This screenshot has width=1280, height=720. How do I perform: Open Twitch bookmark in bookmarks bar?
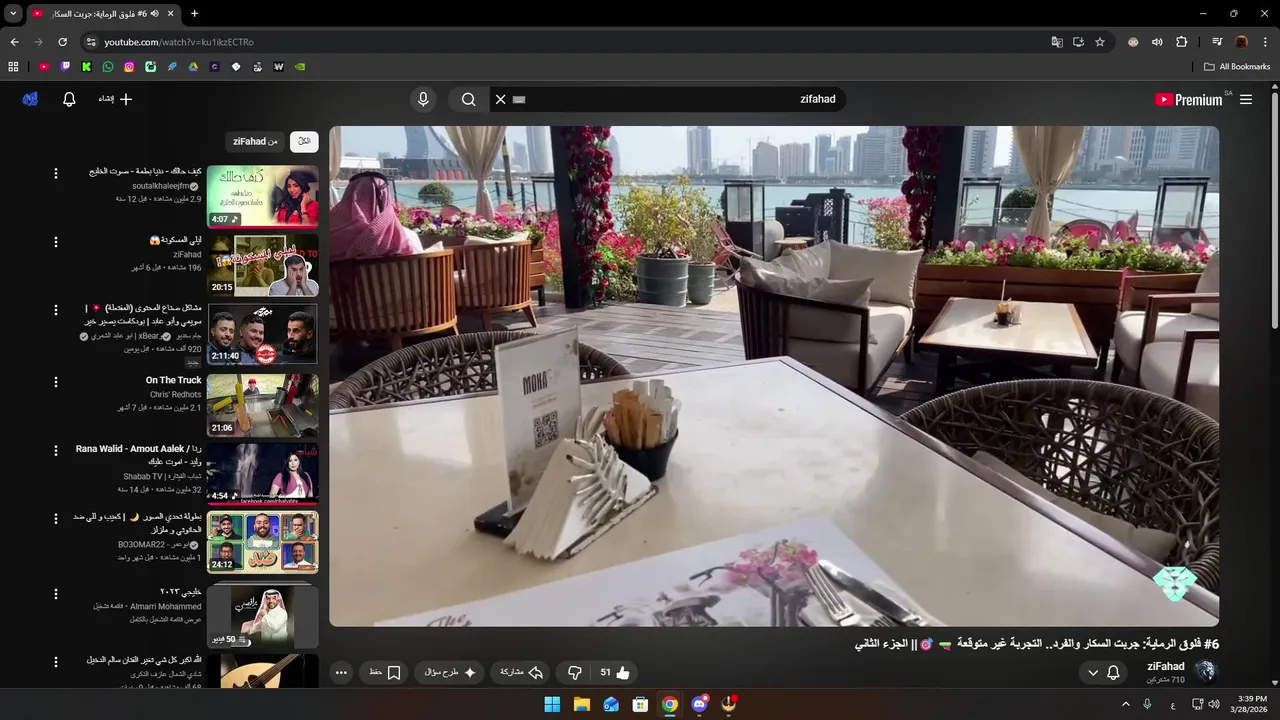pyautogui.click(x=66, y=67)
